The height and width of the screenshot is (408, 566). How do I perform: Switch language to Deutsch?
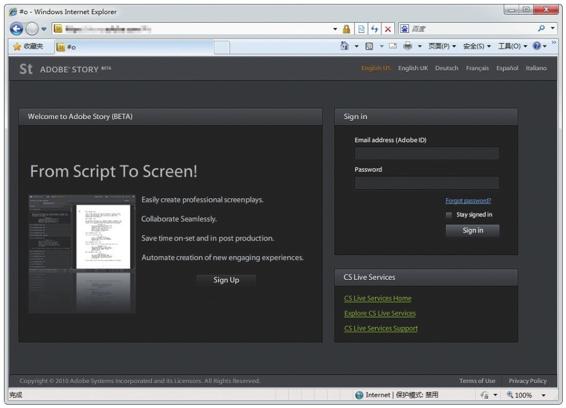coord(447,68)
